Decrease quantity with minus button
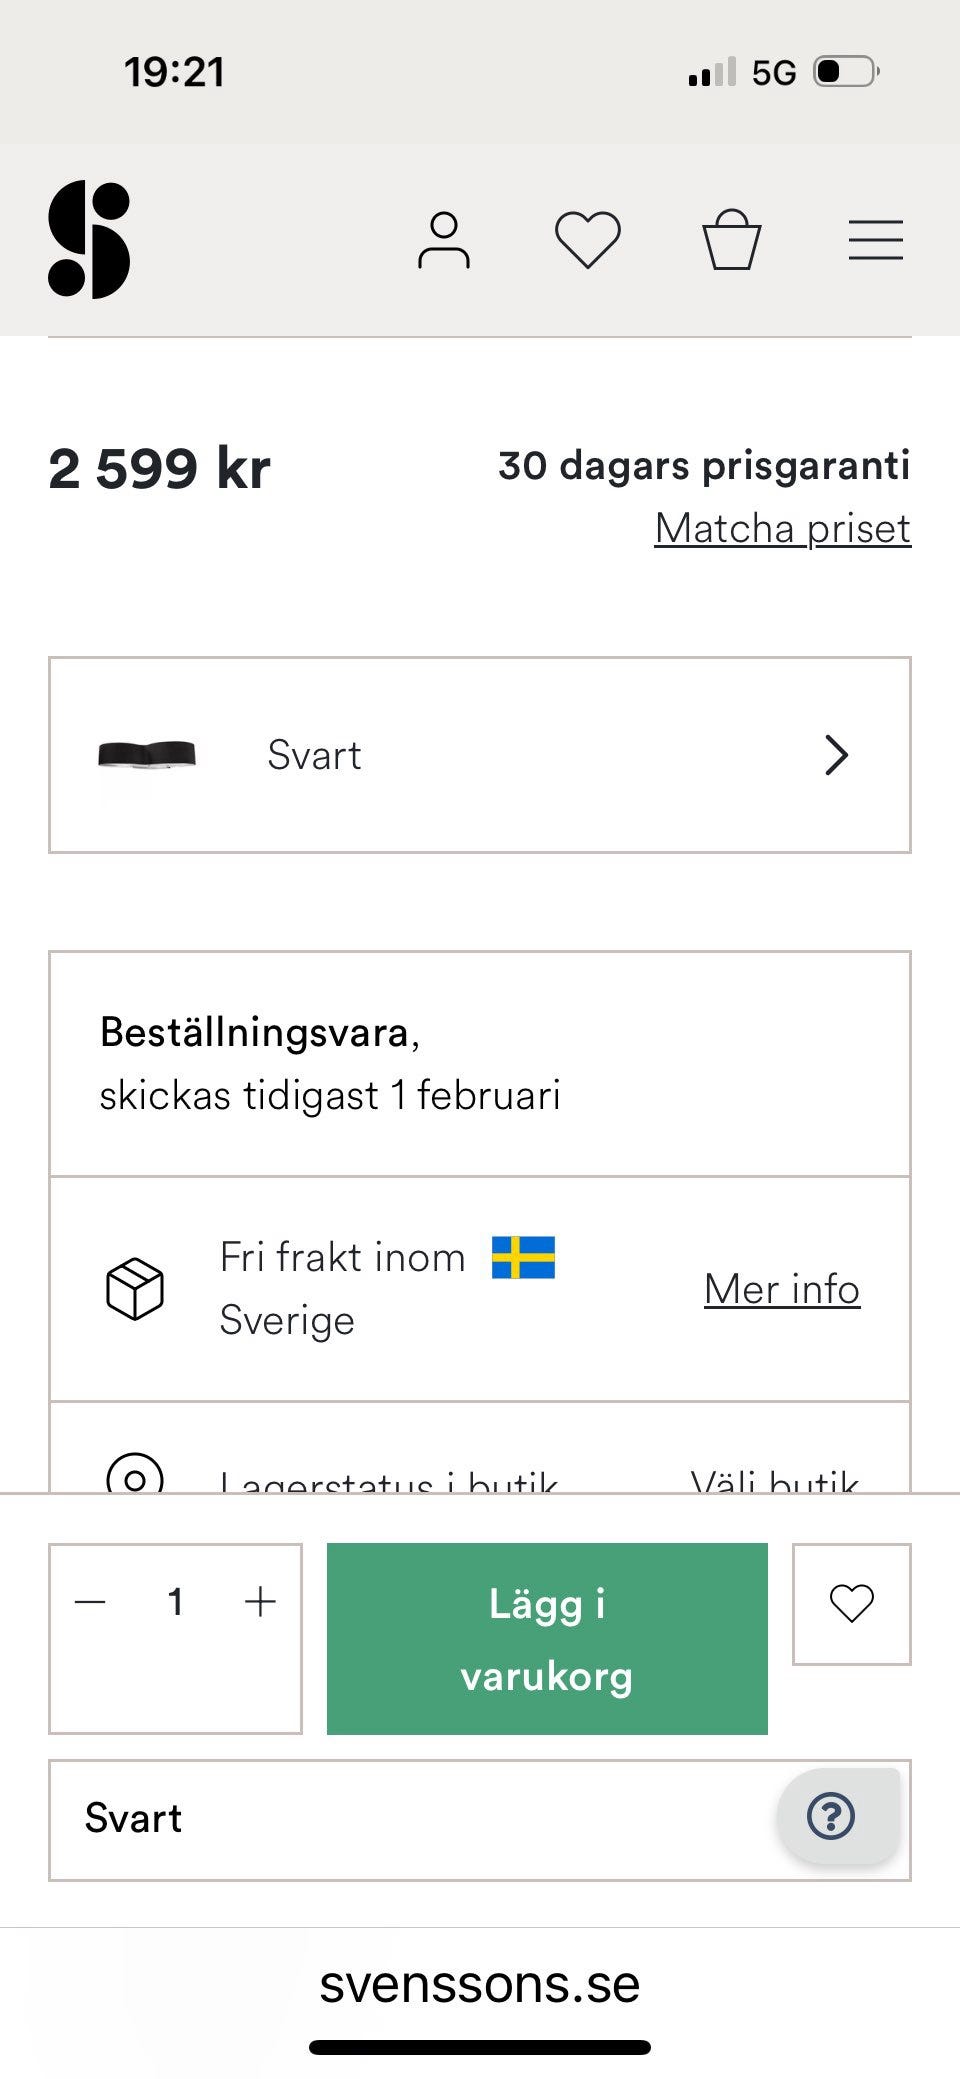The width and height of the screenshot is (960, 2079). 90,1602
